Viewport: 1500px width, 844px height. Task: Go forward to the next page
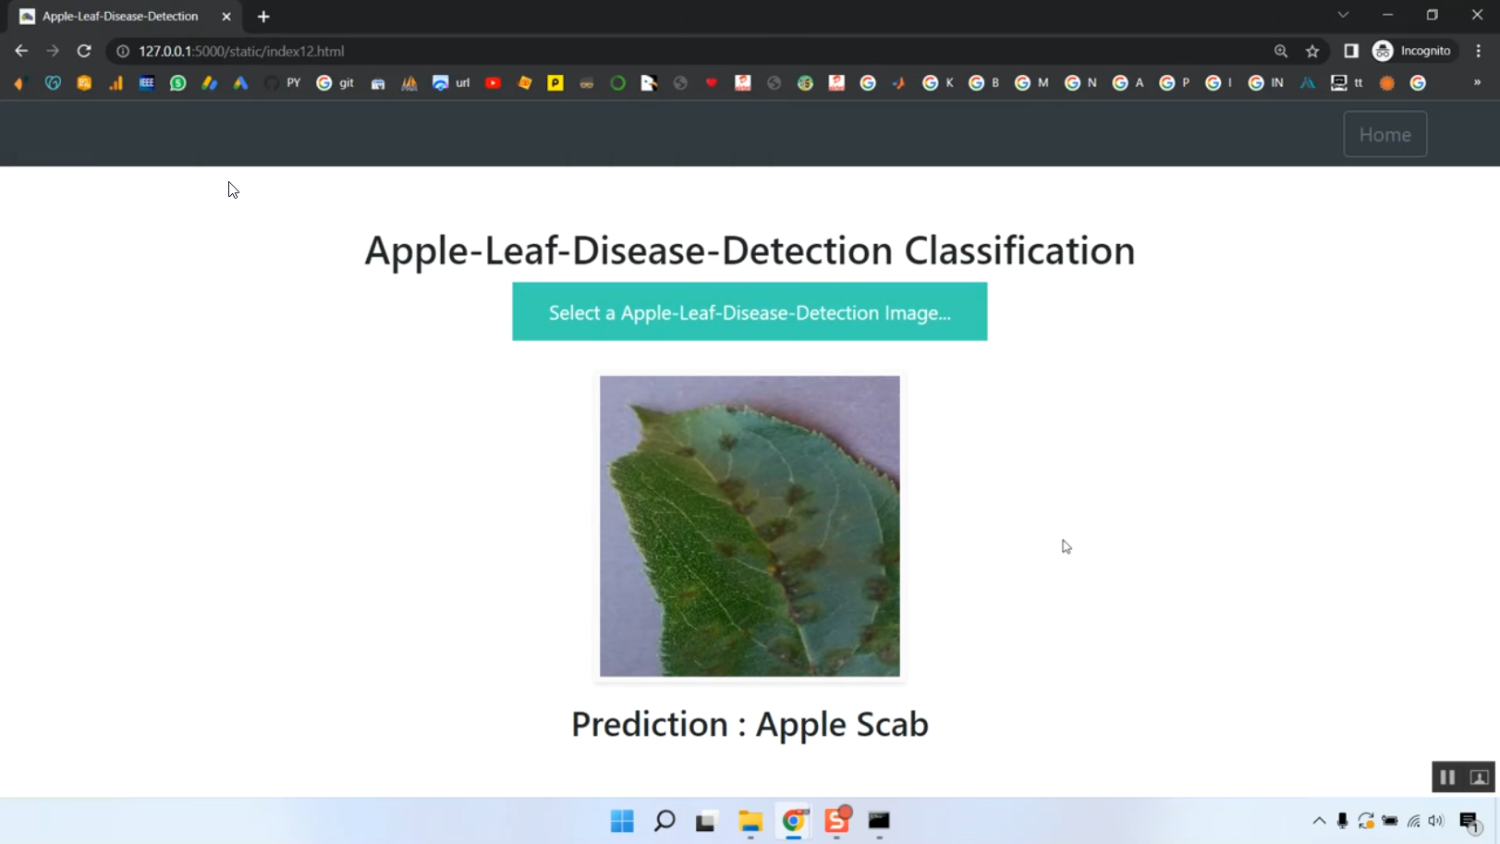pos(52,51)
